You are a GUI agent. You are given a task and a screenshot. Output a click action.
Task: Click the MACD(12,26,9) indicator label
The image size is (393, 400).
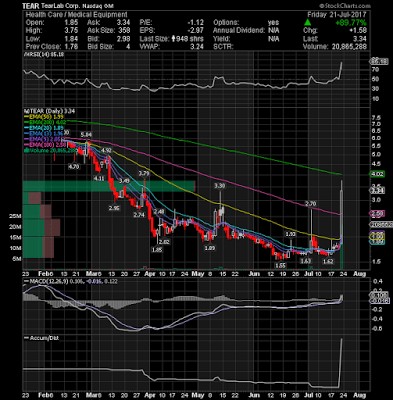[x=46, y=282]
